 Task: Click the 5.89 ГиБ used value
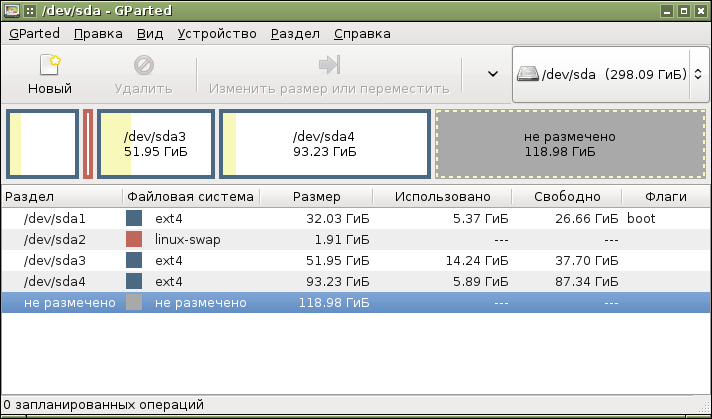pos(481,281)
